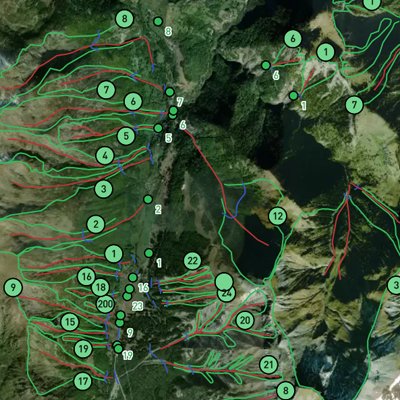Click the small green dot labeled 2

tap(148, 199)
